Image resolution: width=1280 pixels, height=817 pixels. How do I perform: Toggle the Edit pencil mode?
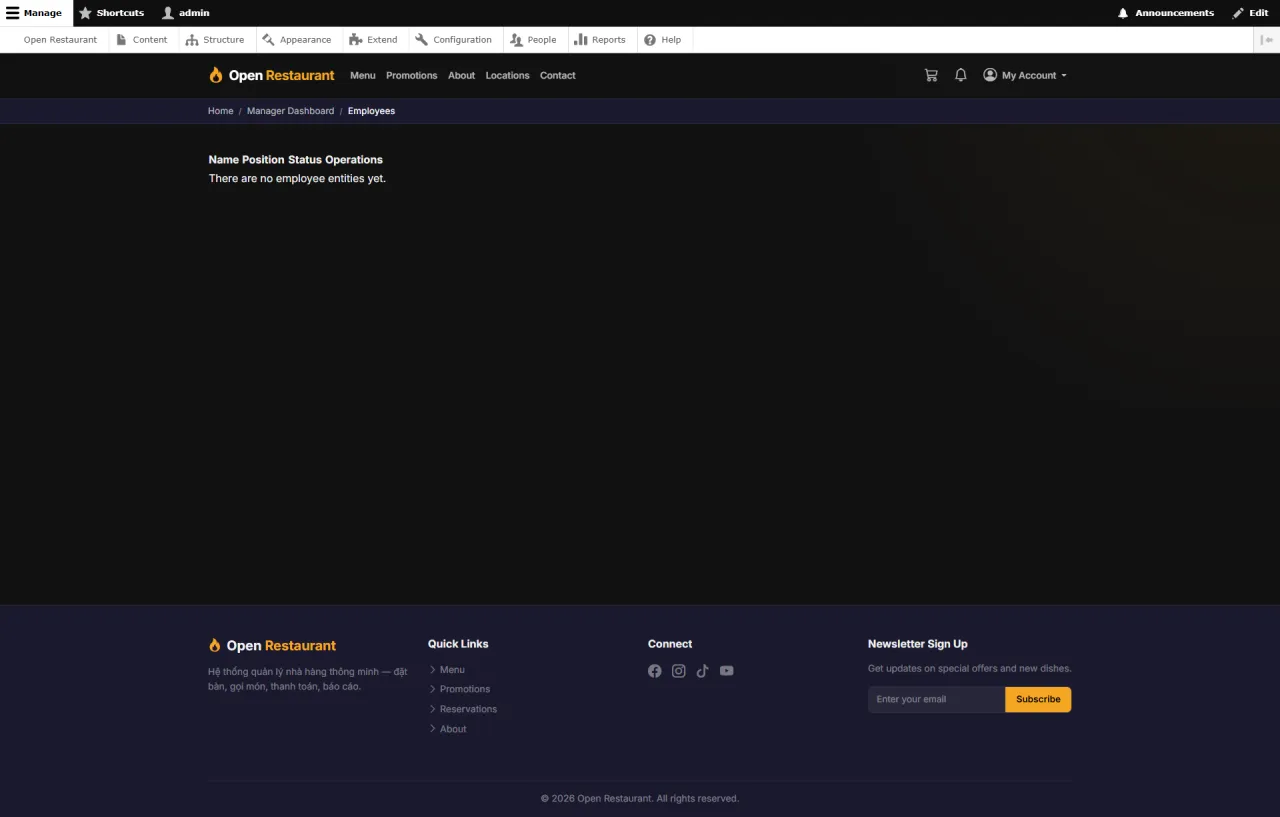pos(1250,13)
